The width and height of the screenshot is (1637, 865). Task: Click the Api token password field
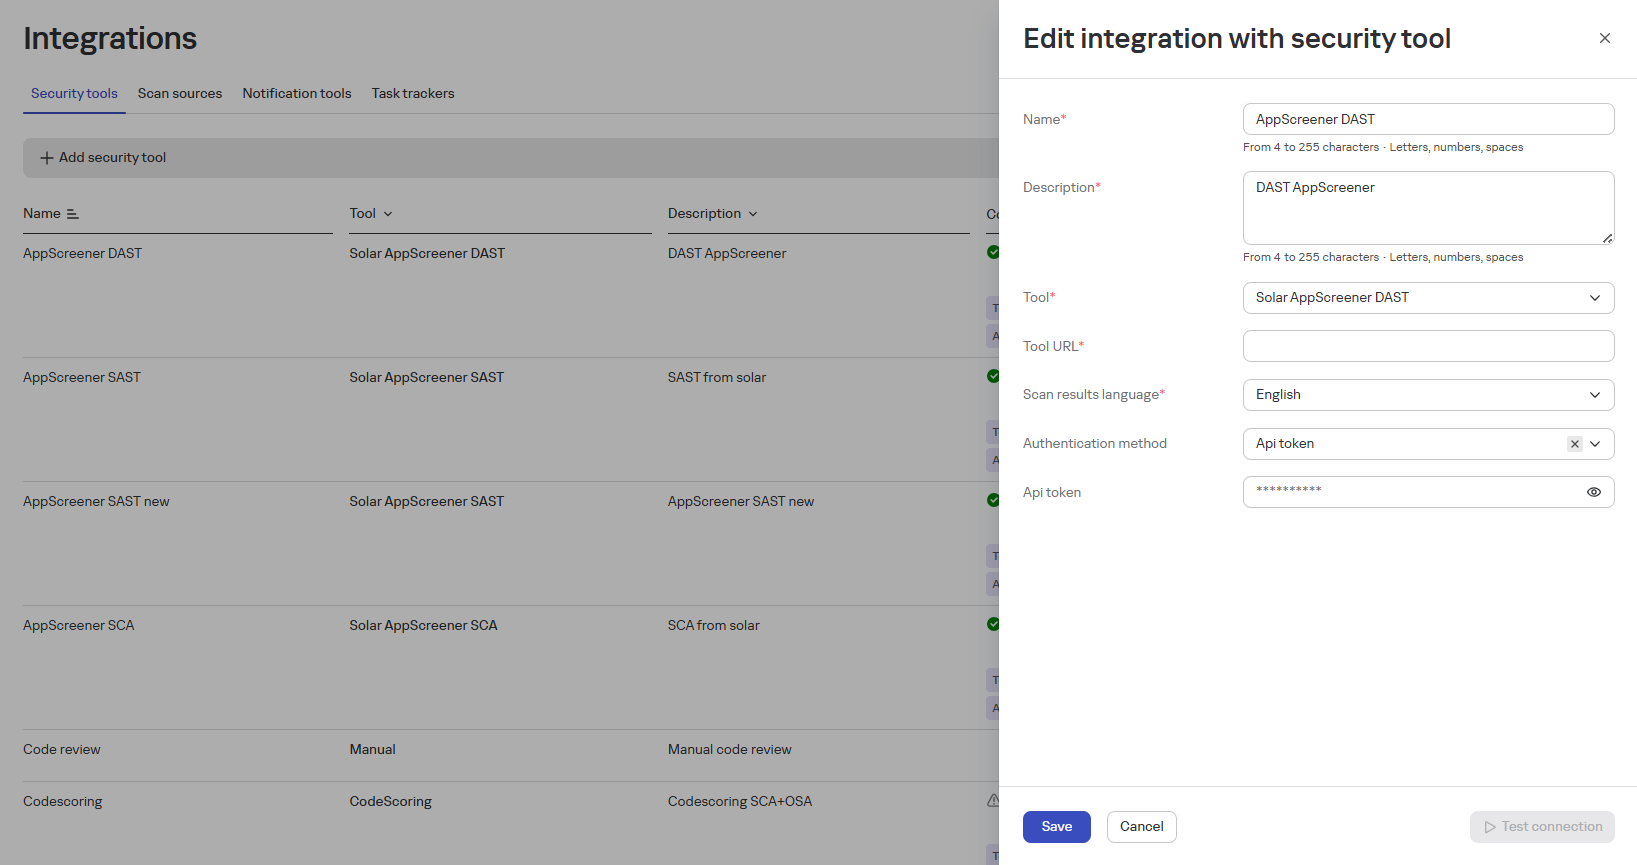tap(1410, 492)
